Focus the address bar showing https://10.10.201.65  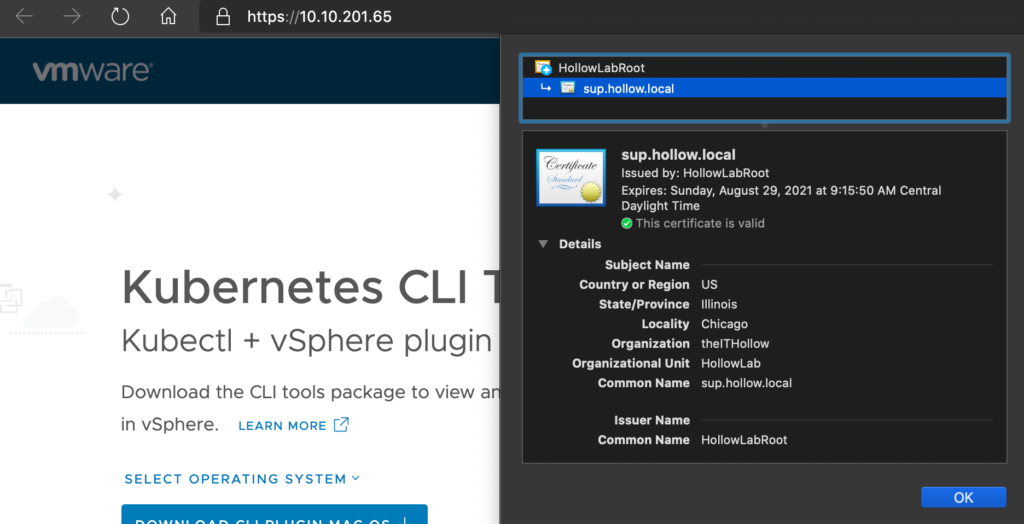coord(320,17)
